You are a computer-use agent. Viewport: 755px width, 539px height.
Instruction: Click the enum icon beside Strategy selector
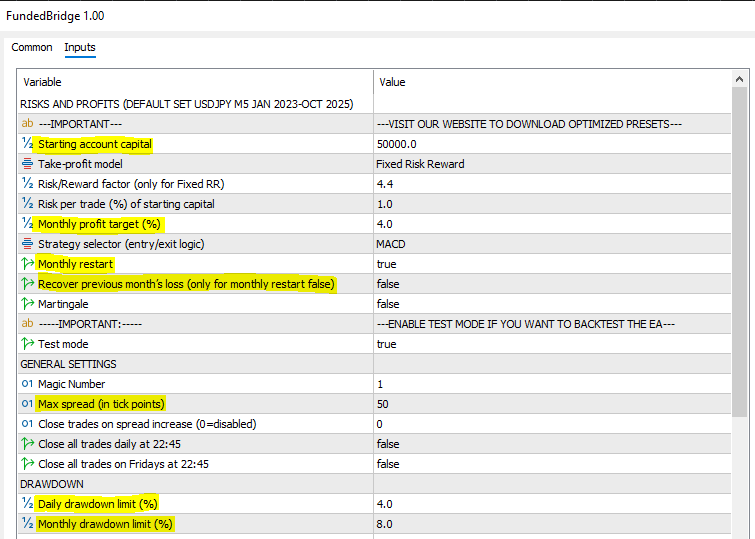click(27, 244)
